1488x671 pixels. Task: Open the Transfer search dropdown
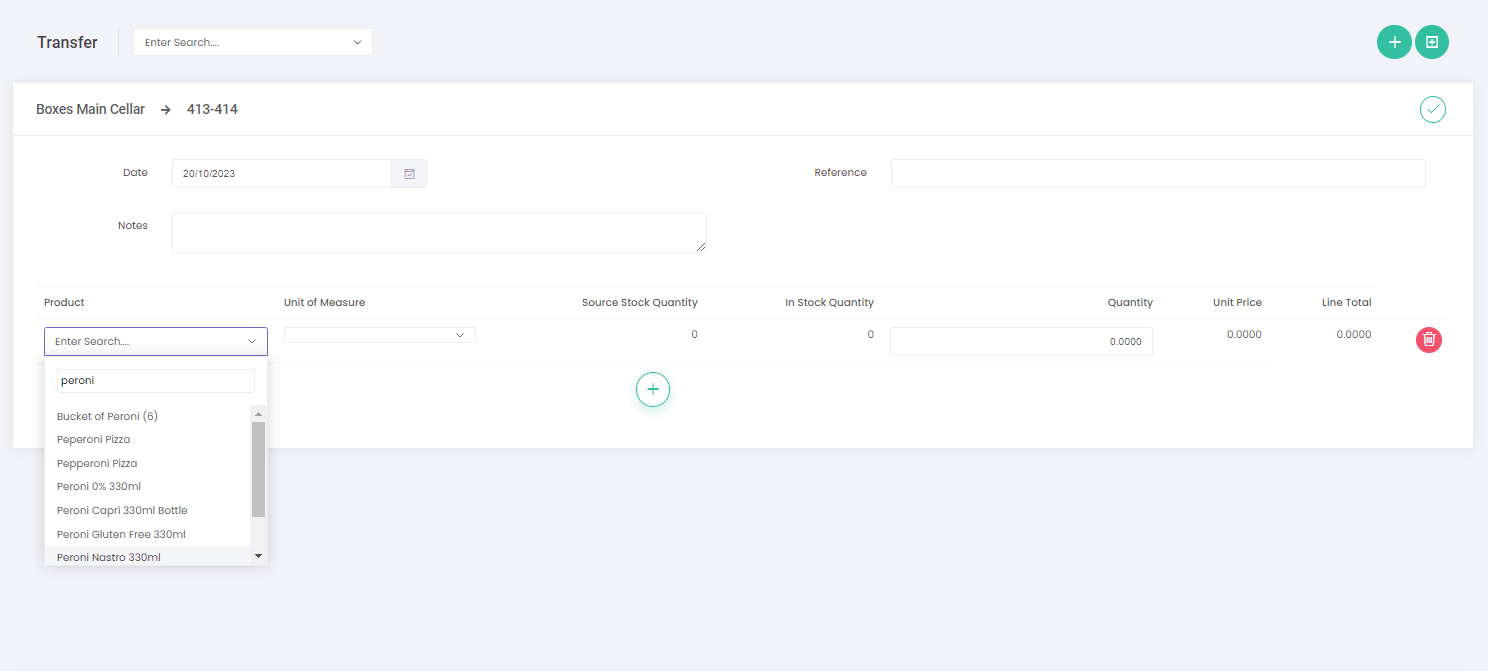pos(252,42)
